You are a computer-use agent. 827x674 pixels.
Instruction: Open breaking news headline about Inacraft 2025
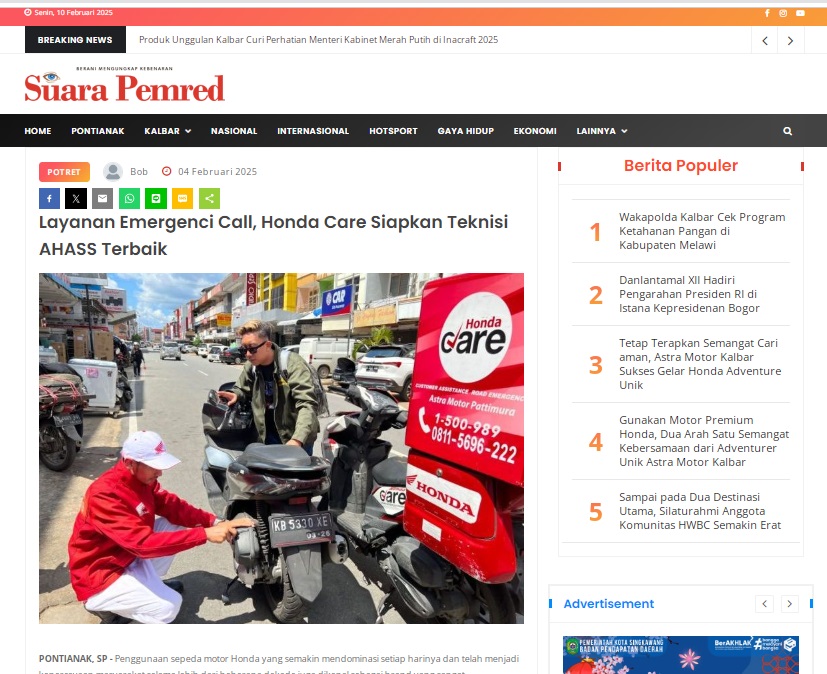(319, 40)
